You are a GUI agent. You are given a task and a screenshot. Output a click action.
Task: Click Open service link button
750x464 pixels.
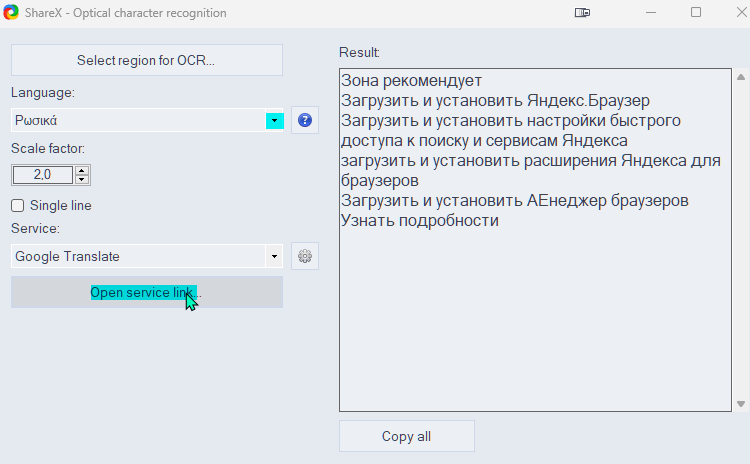coord(146,292)
